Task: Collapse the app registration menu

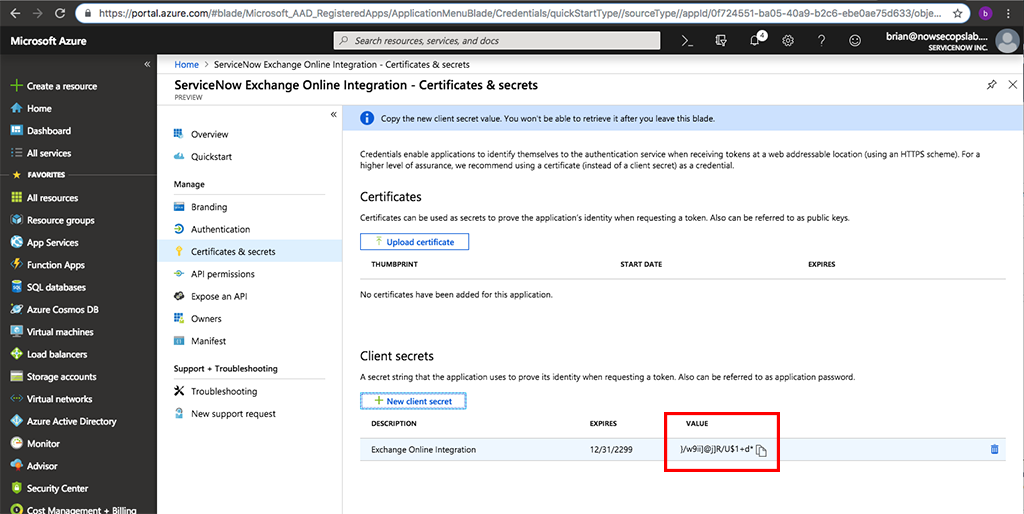Action: click(333, 114)
